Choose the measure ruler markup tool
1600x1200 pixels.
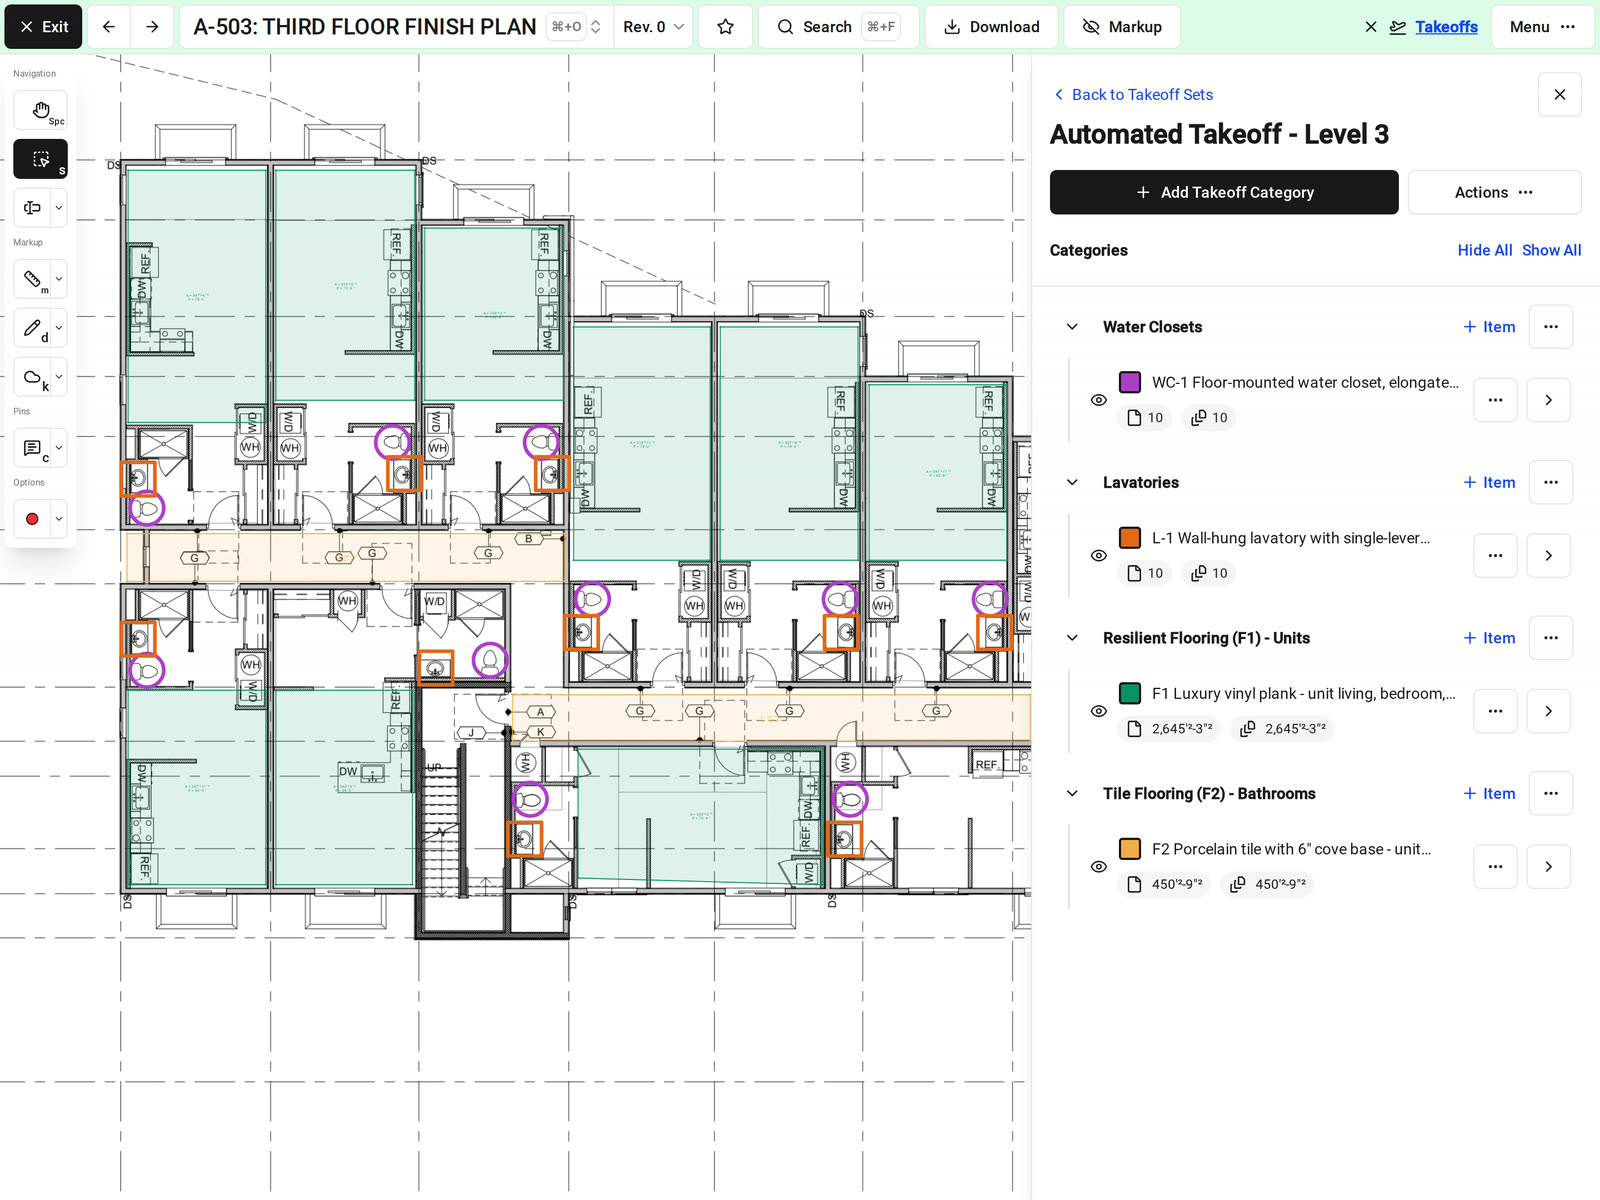tap(32, 279)
